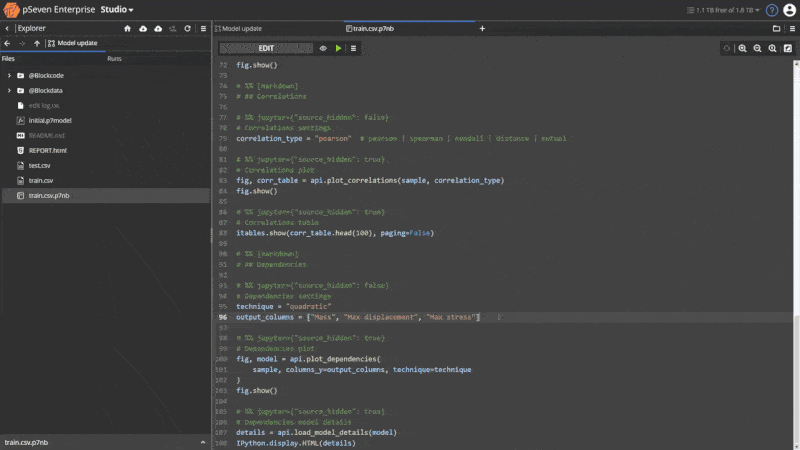Click the correlation_type line in code
The image size is (800, 450).
pos(401,138)
